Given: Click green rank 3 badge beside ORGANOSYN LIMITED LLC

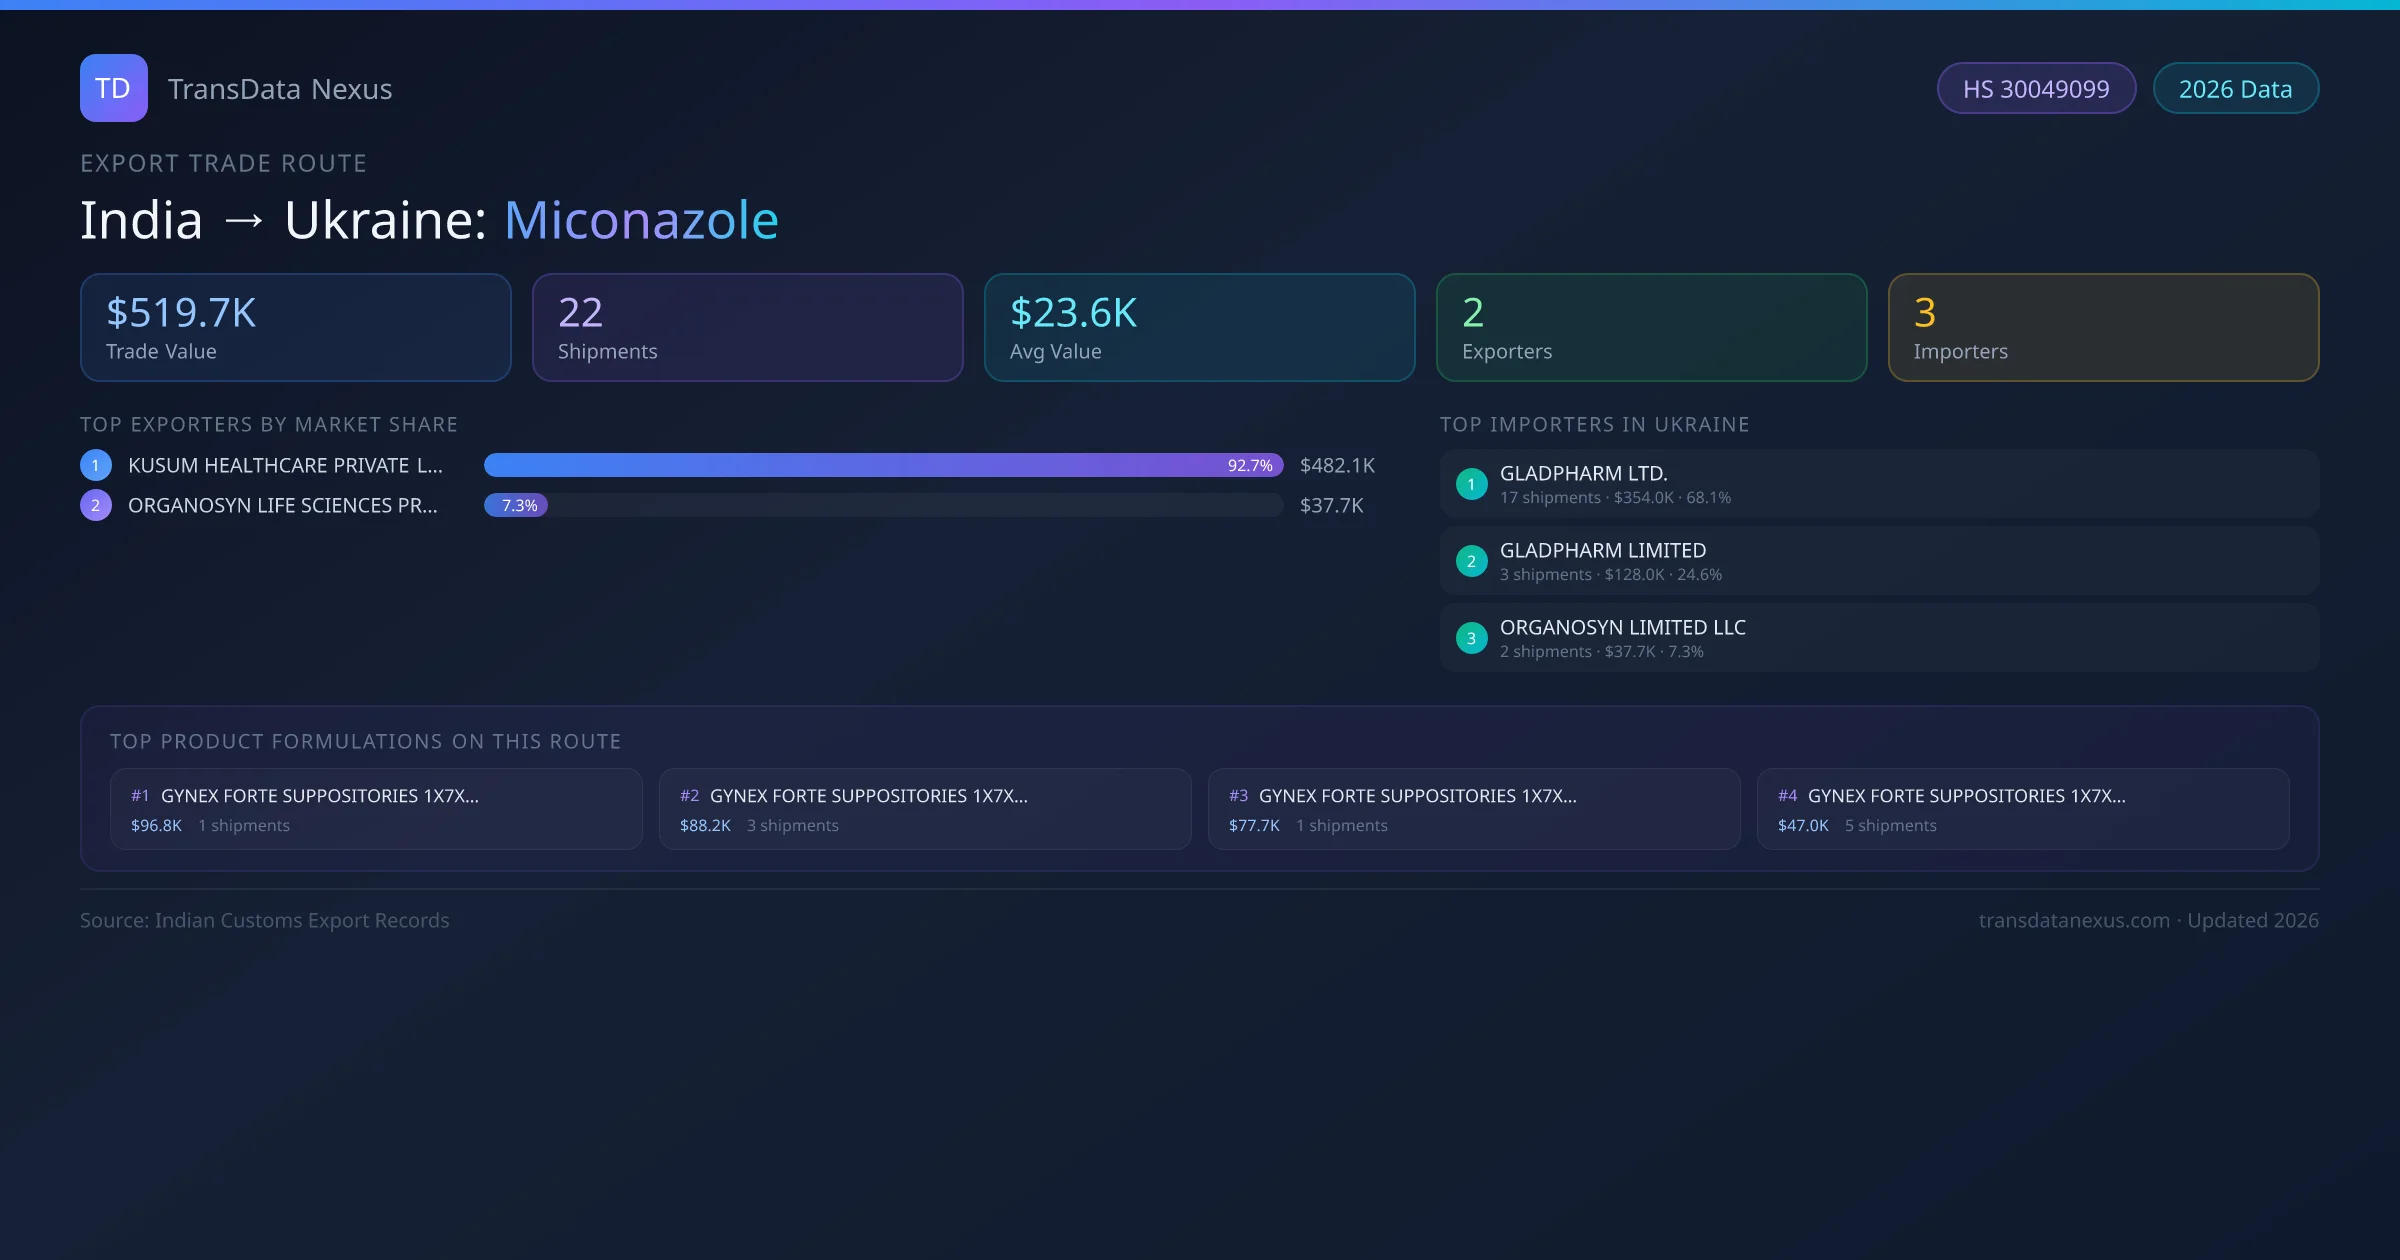Looking at the screenshot, I should coord(1471,638).
